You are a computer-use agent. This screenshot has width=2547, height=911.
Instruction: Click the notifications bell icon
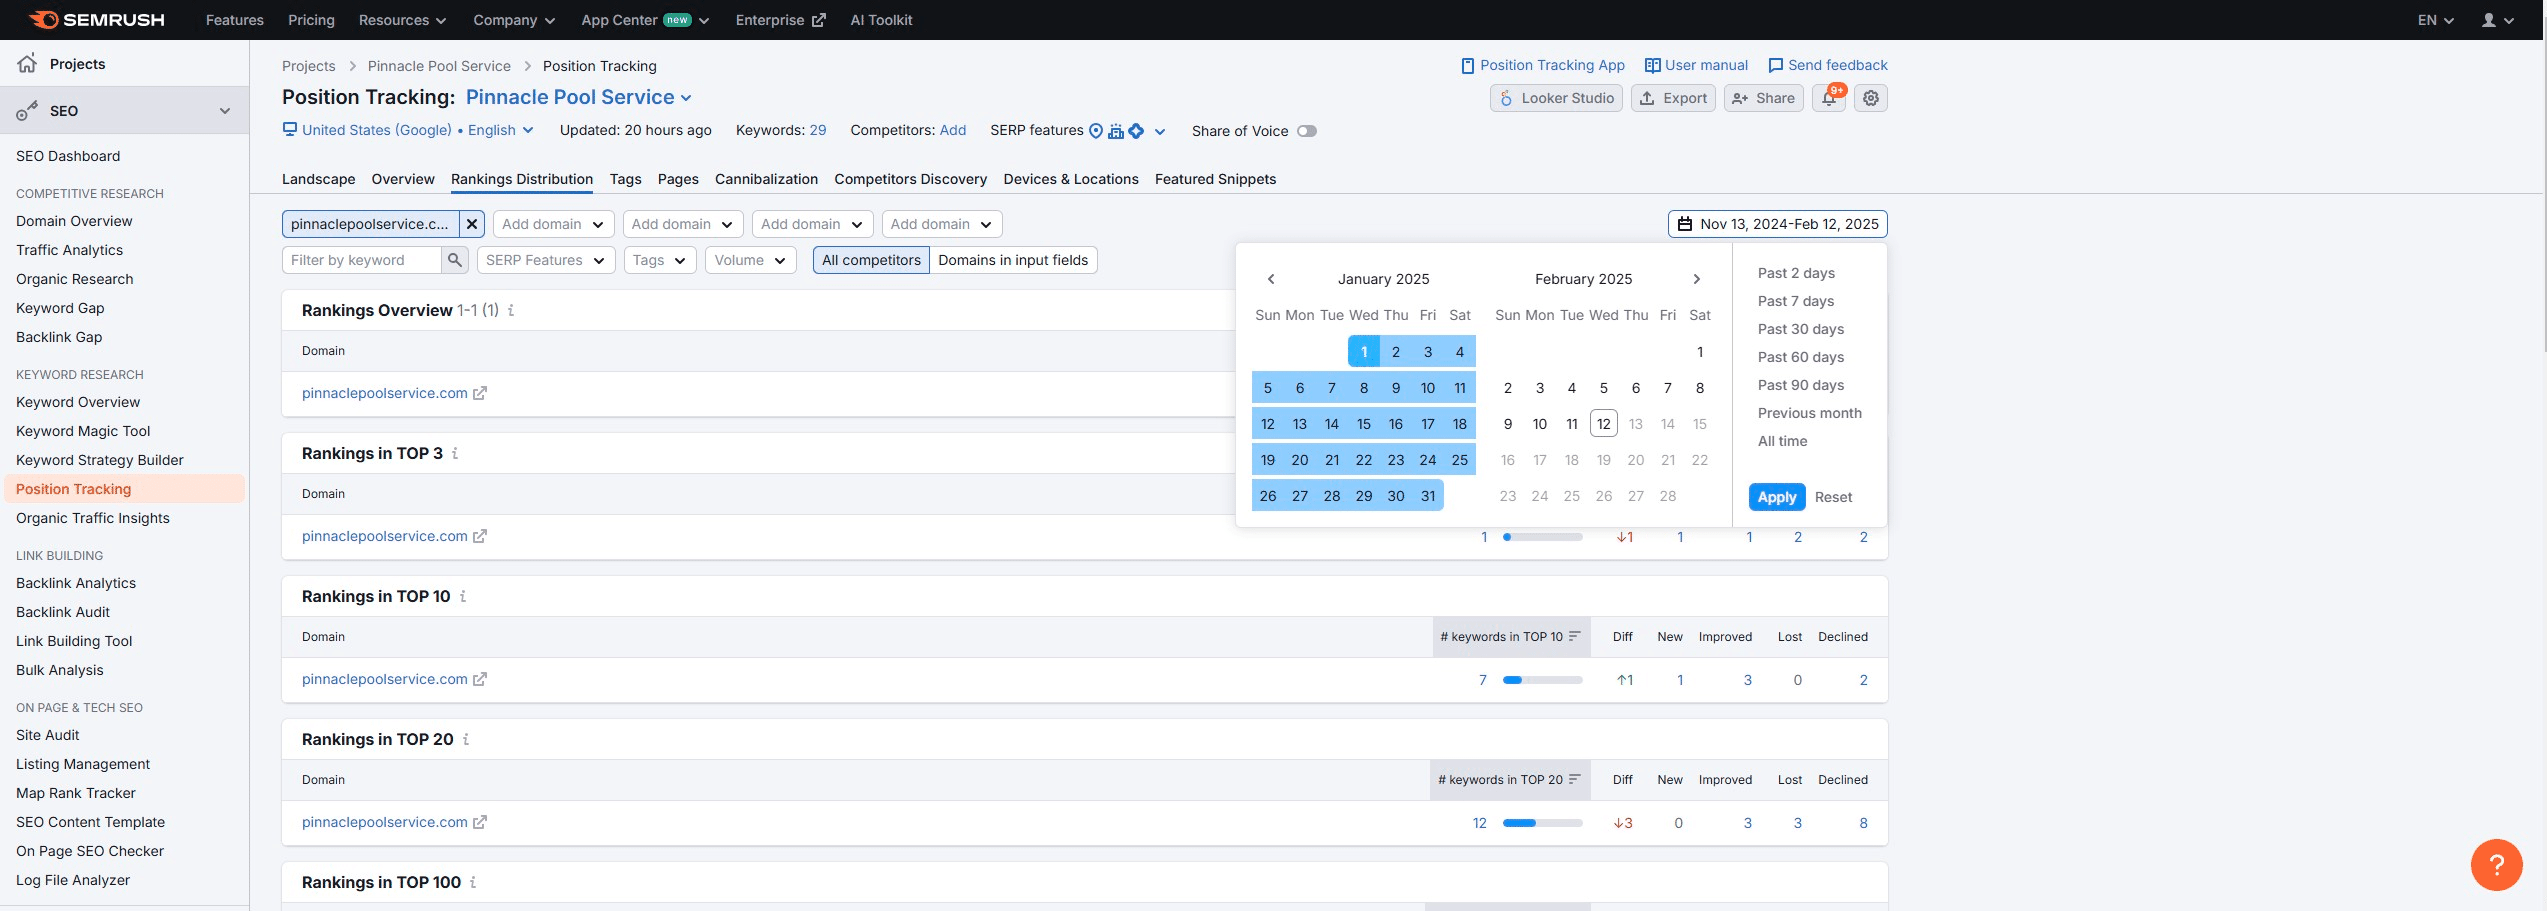point(1829,98)
